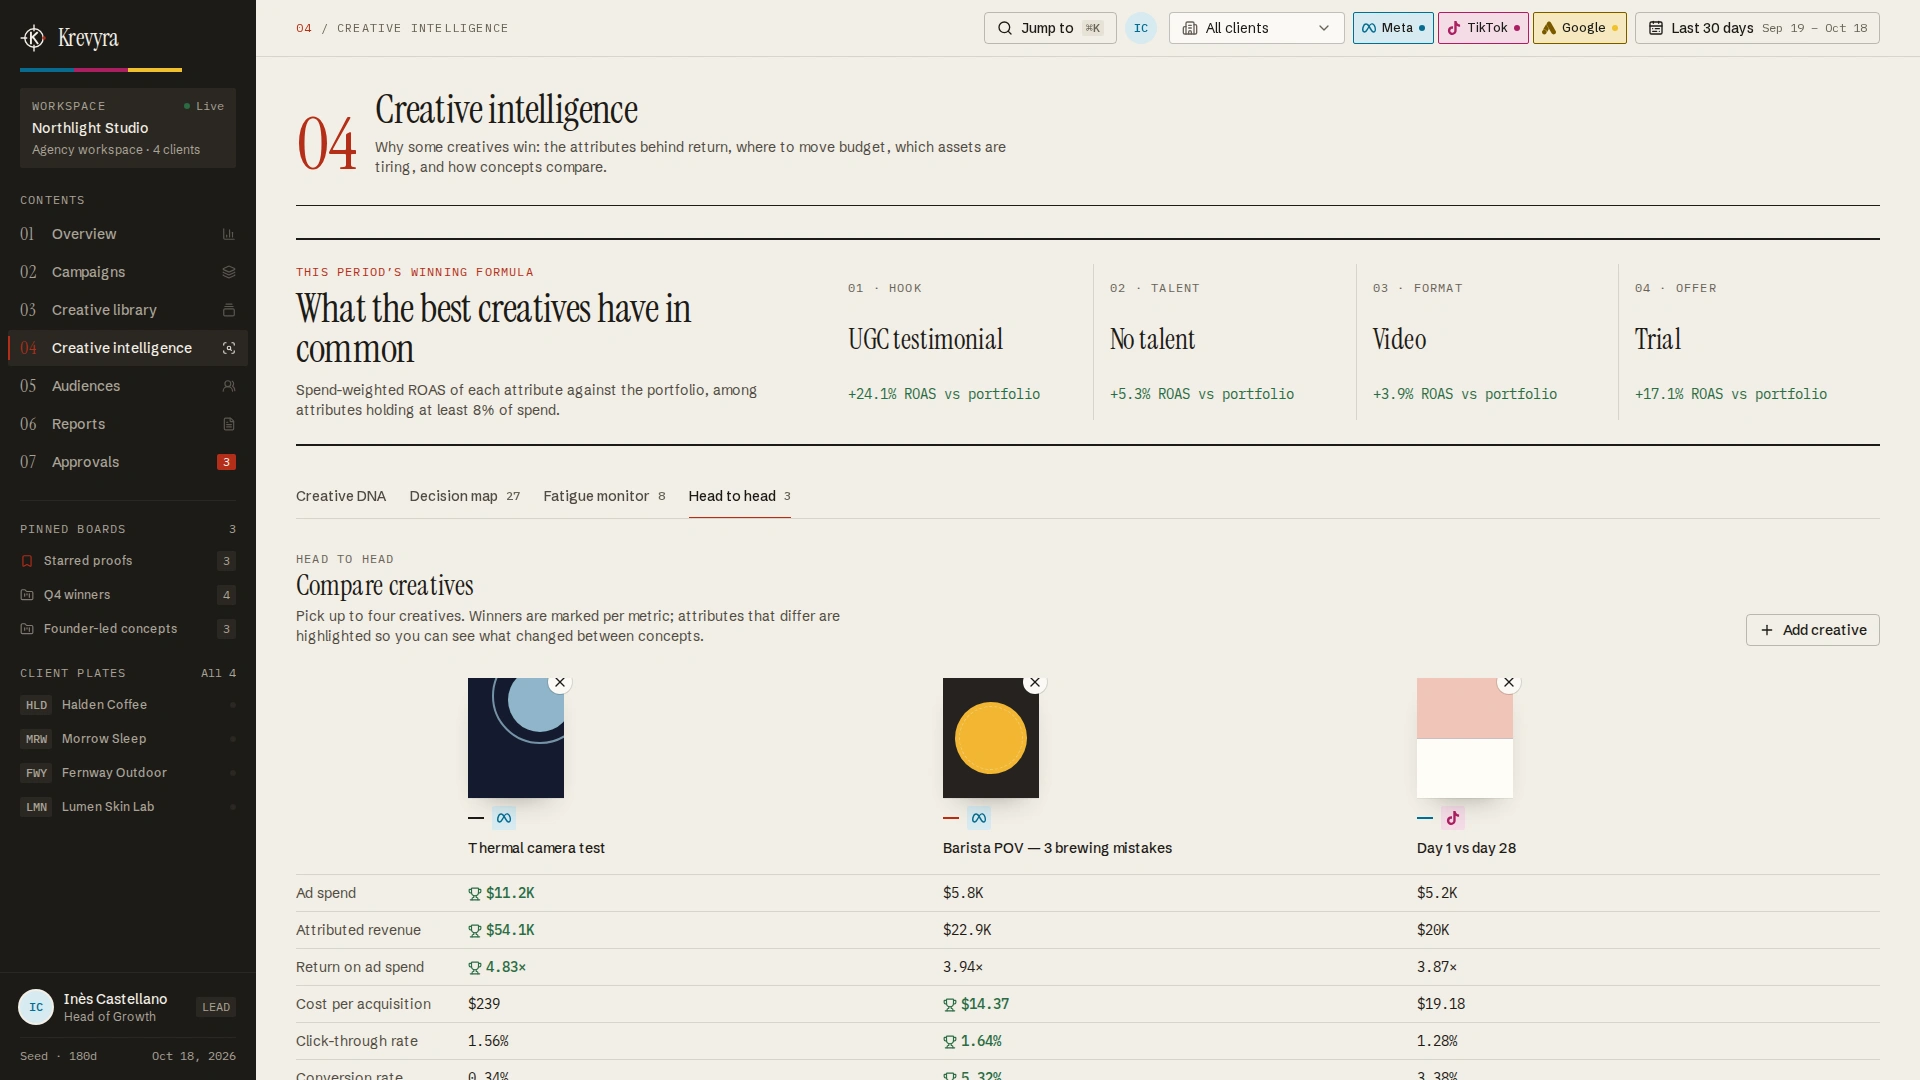Viewport: 1920px width, 1080px height.
Task: Open the Last 30 days date range picker
Action: coord(1757,28)
